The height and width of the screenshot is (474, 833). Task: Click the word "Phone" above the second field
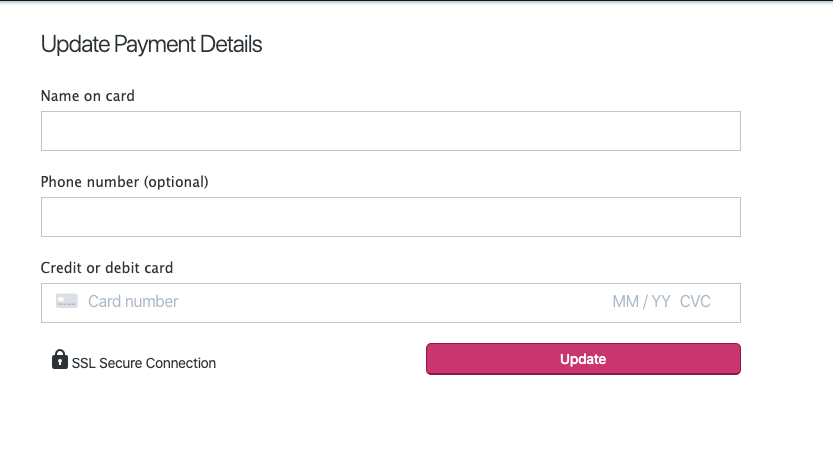[x=60, y=182]
